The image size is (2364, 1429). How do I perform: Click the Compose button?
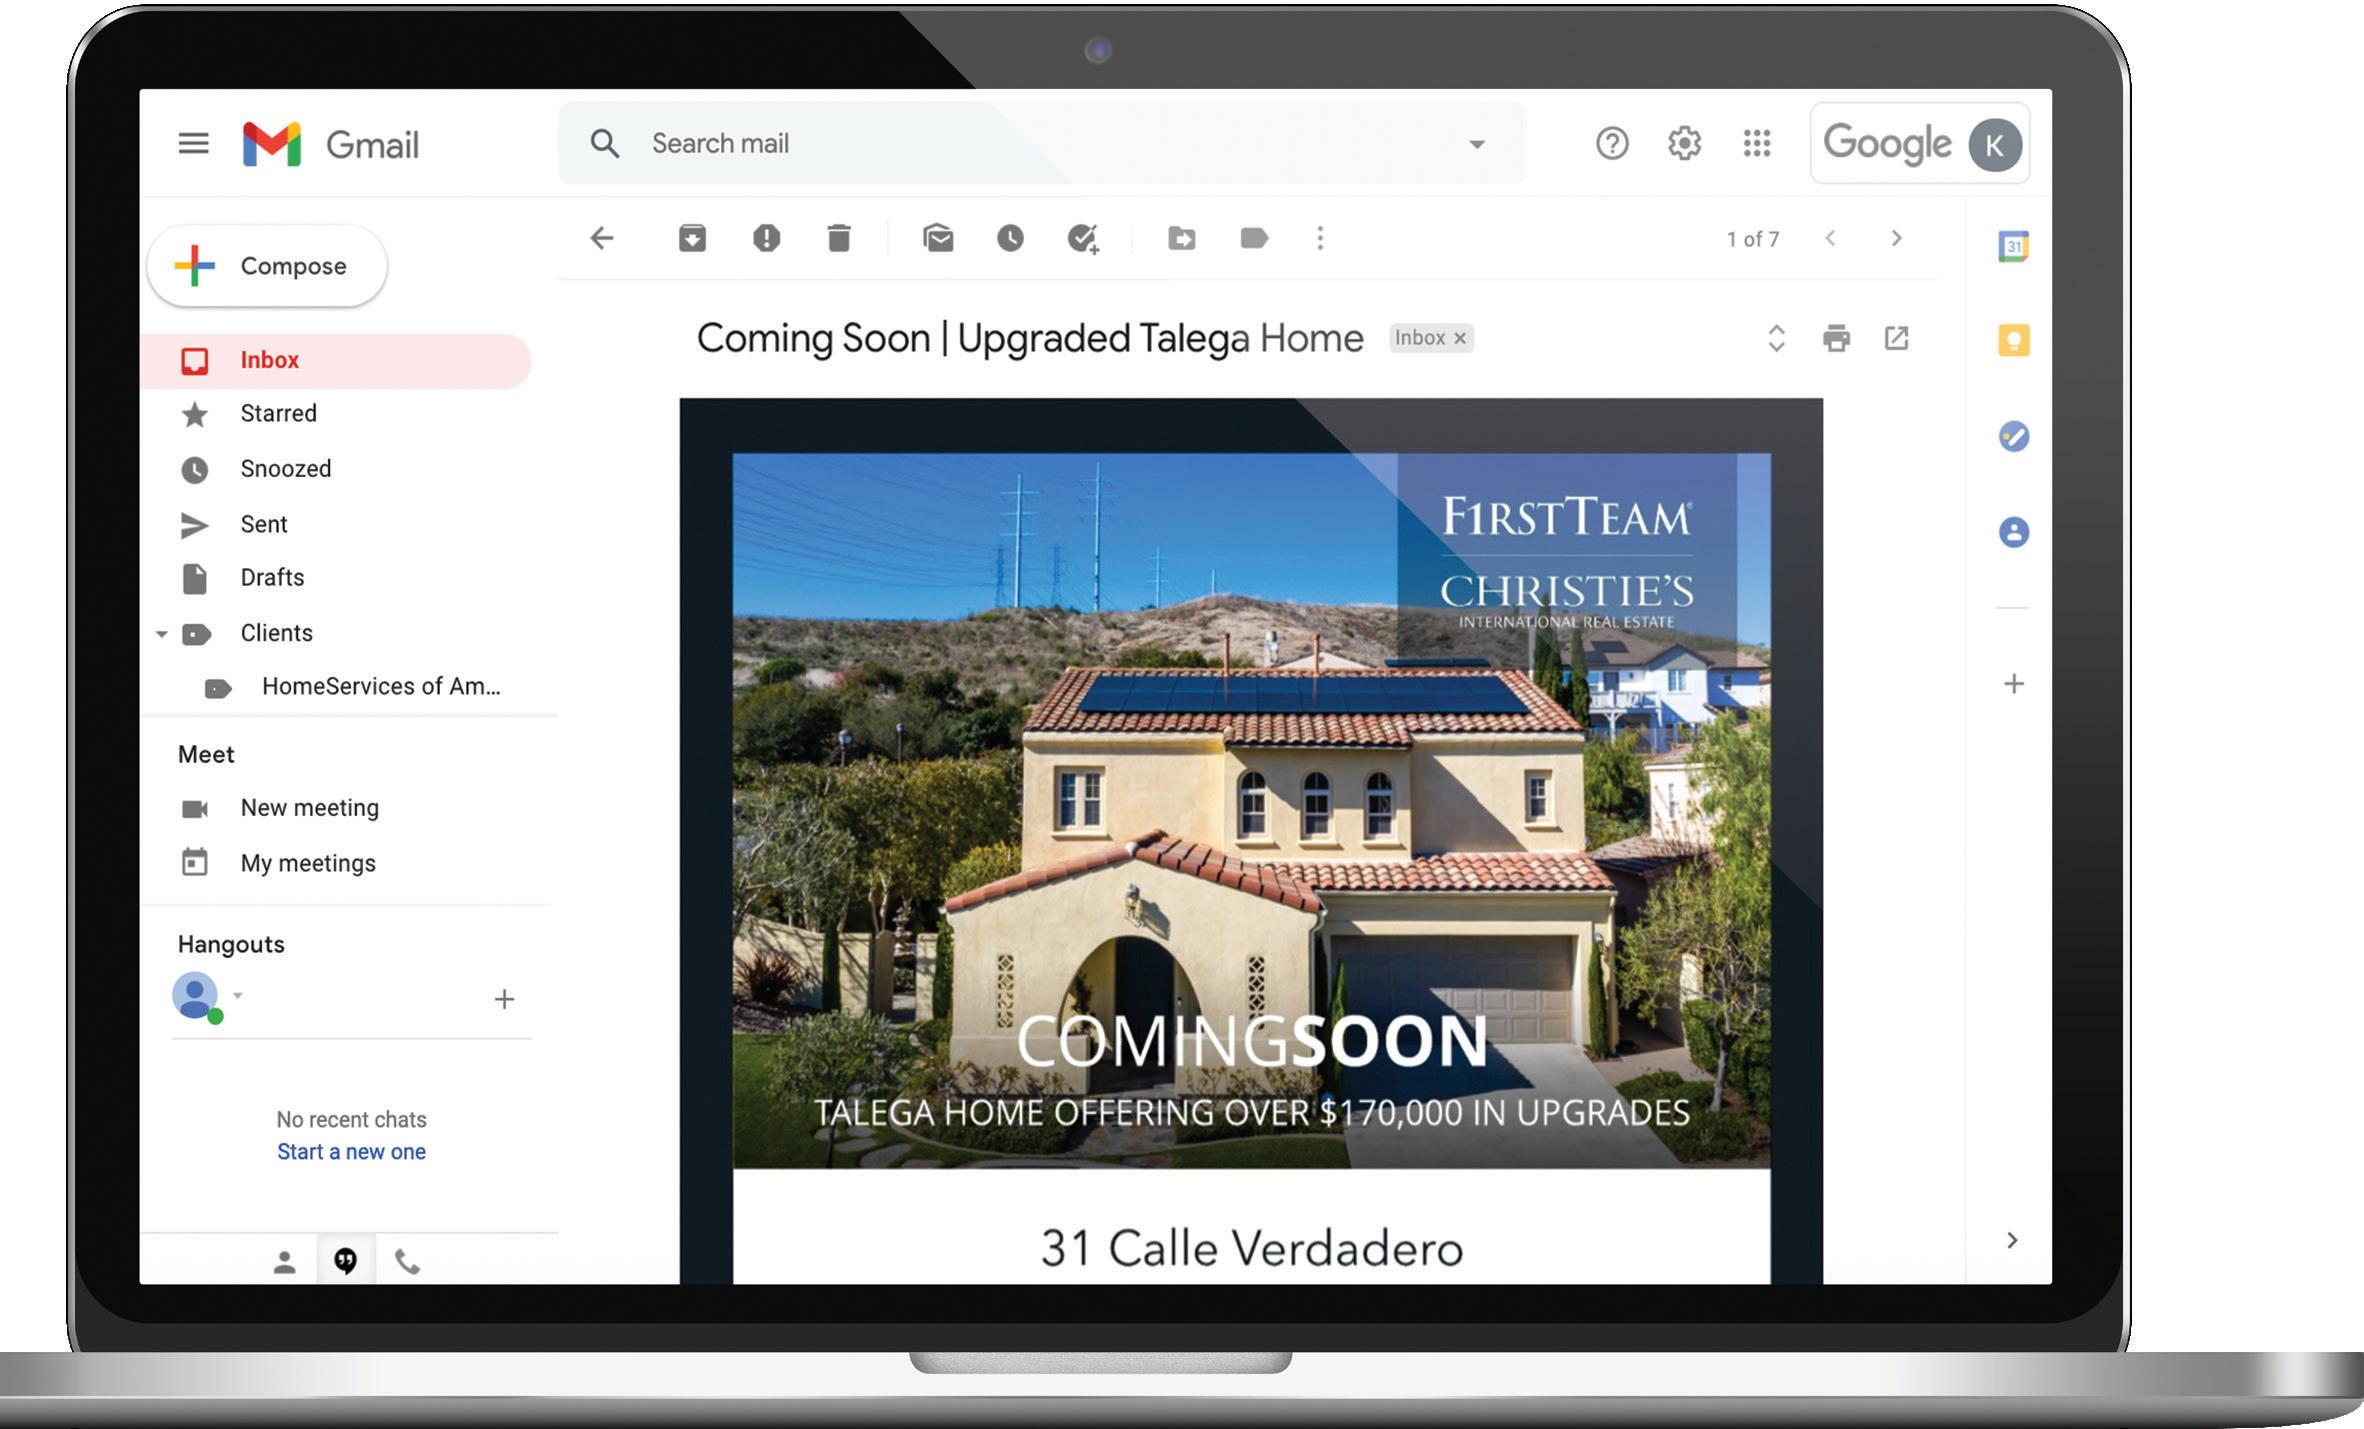click(268, 266)
